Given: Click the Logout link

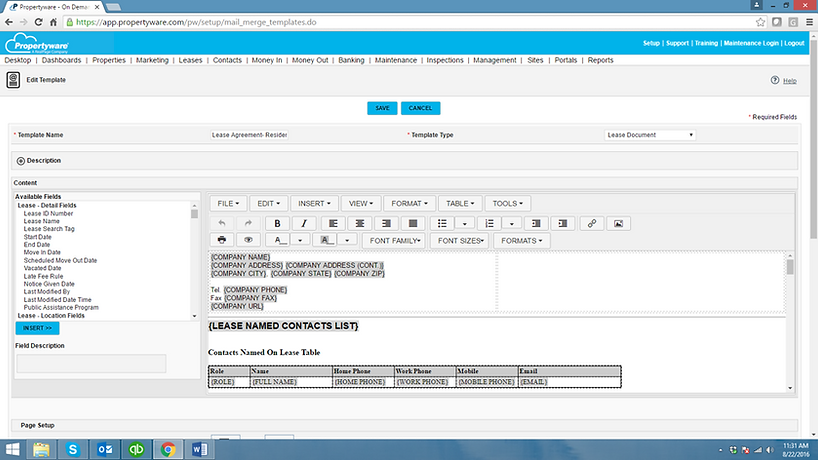Looking at the screenshot, I should pos(794,43).
